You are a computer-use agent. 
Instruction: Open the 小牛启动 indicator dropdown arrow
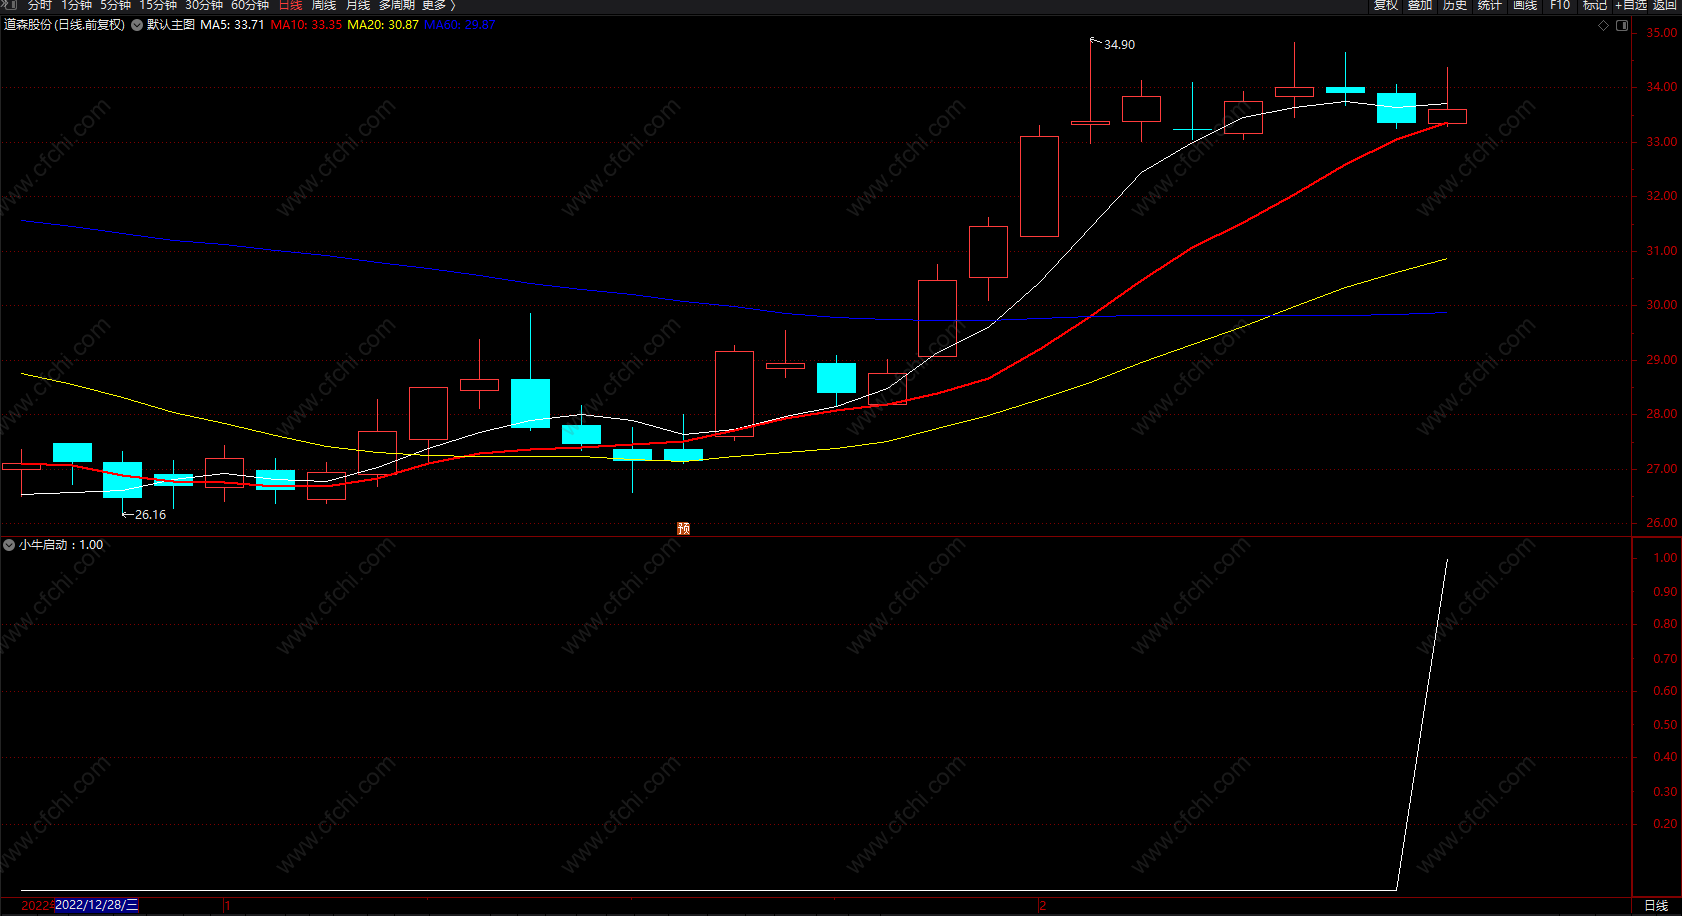9,545
